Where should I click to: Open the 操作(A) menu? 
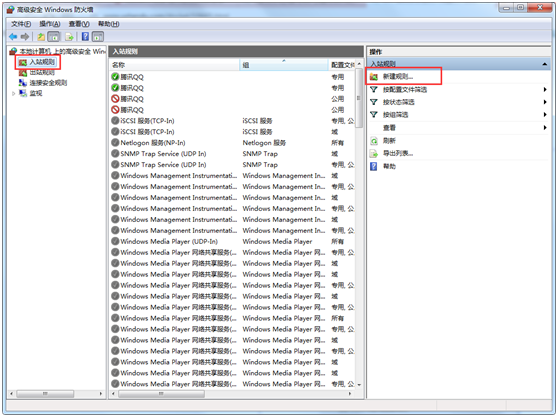tap(49, 24)
